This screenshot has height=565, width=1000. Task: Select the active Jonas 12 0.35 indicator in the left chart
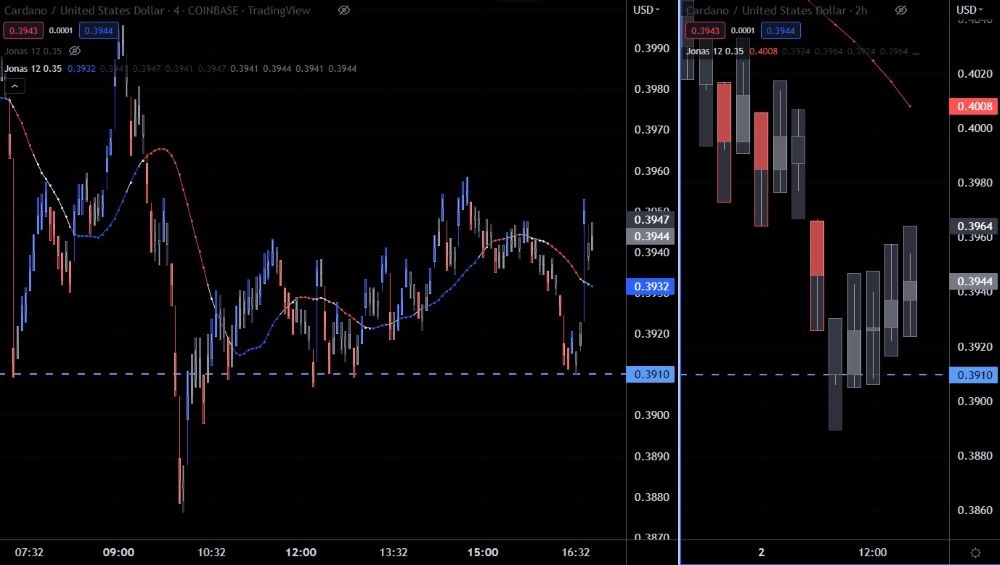pos(33,68)
